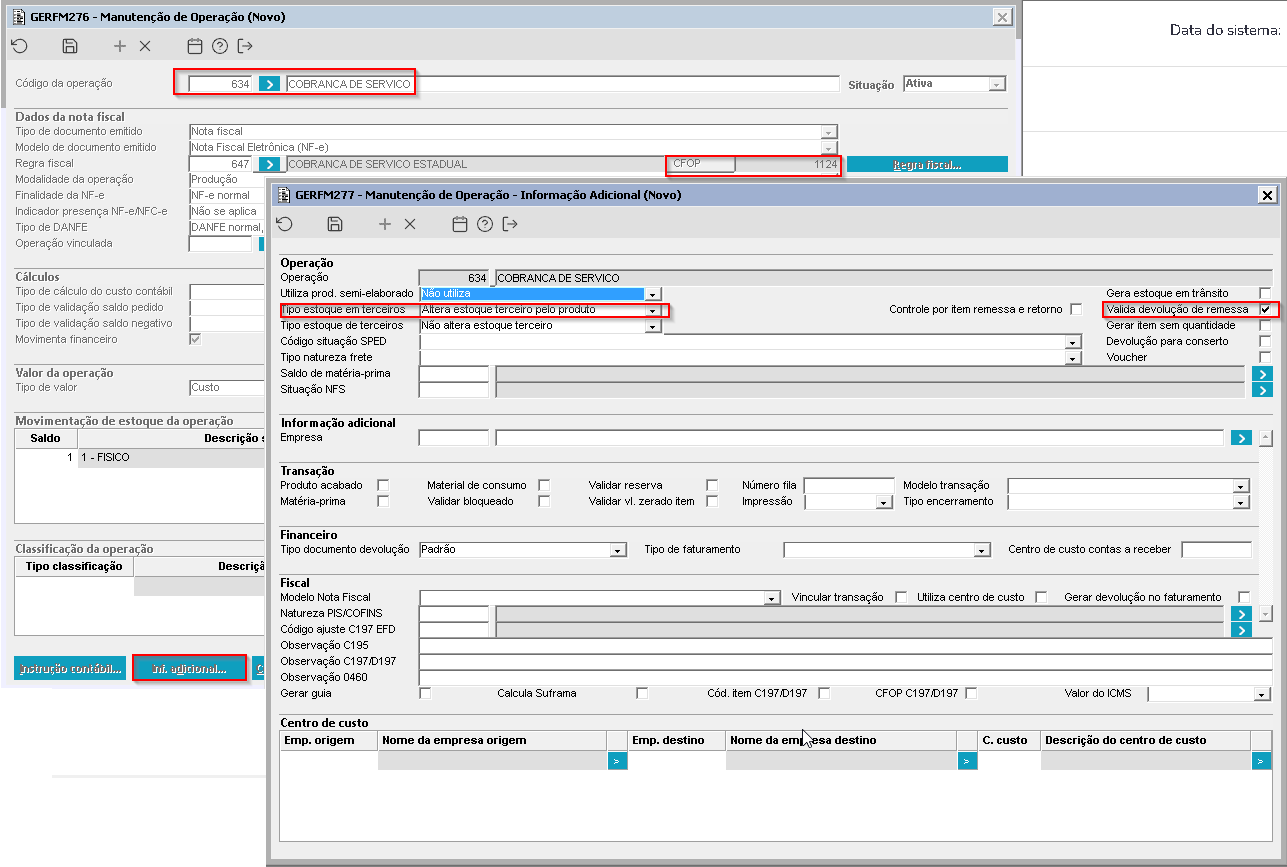Click save icon in GERFM276 toolbar
This screenshot has height=867, width=1287.
(x=70, y=46)
